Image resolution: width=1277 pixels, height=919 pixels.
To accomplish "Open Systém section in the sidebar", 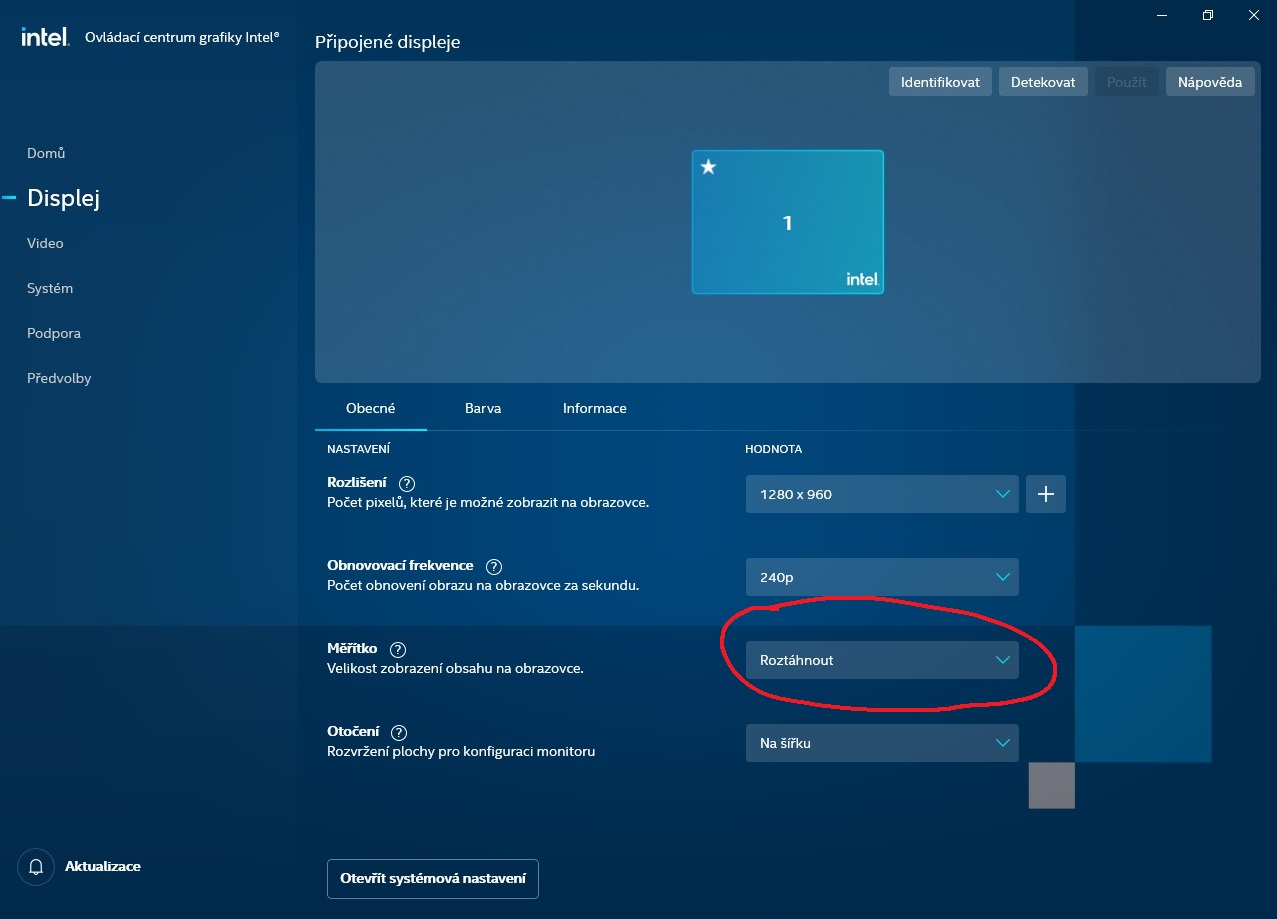I will pos(50,288).
